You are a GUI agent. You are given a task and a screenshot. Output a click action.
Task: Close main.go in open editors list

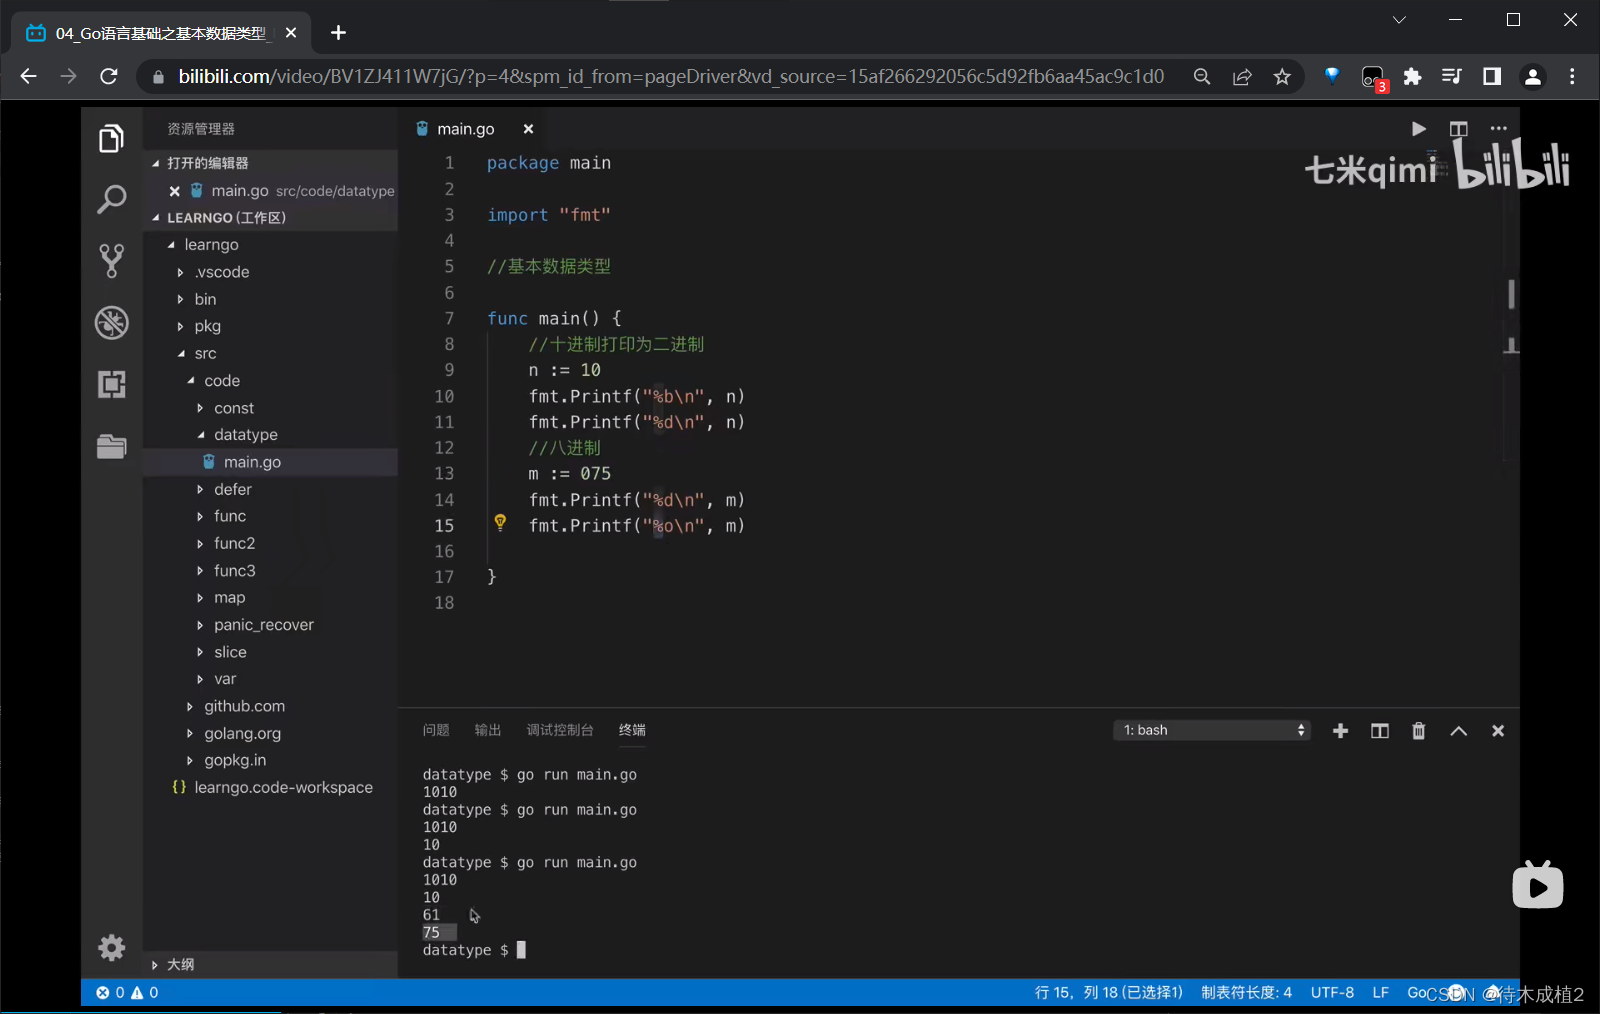[175, 191]
